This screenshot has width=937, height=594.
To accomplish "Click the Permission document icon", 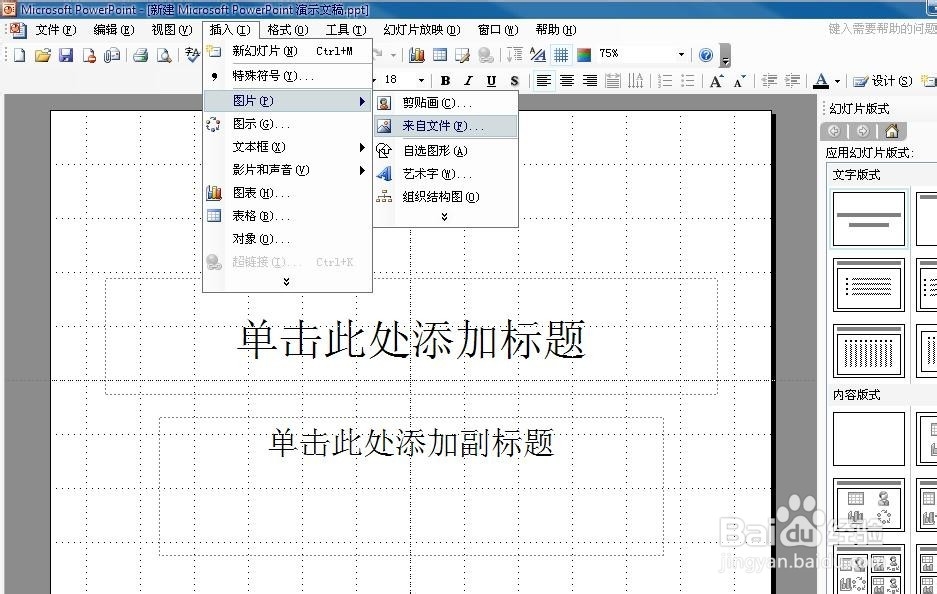I will click(x=89, y=56).
